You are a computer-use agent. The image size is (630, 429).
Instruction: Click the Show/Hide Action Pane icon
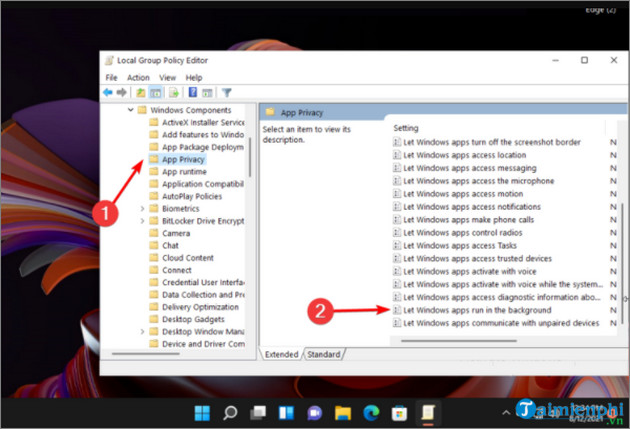(x=207, y=93)
